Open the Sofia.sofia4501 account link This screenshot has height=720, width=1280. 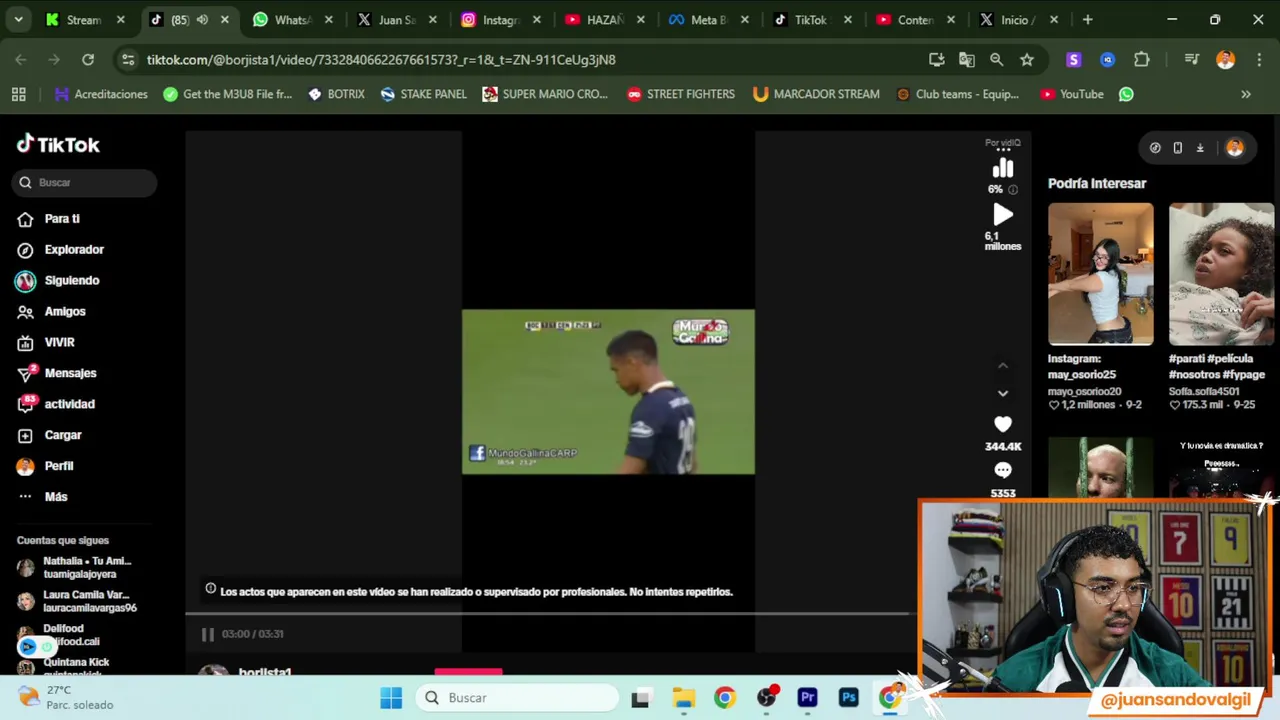(1203, 392)
